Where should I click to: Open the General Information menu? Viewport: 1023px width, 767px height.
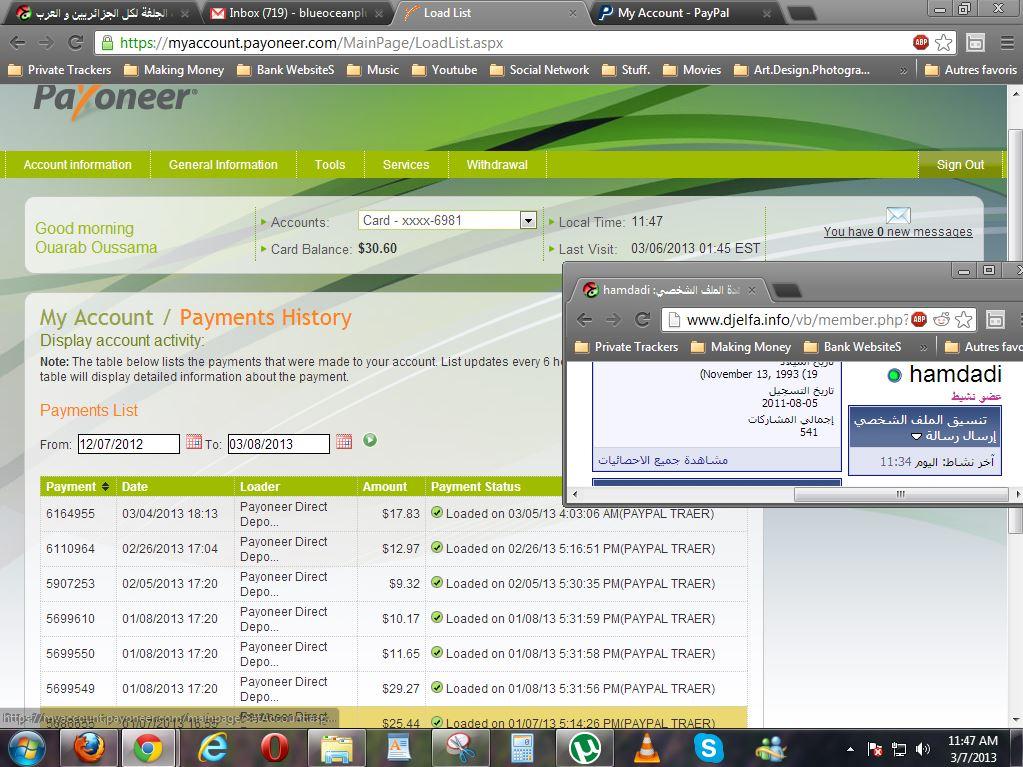click(x=223, y=165)
